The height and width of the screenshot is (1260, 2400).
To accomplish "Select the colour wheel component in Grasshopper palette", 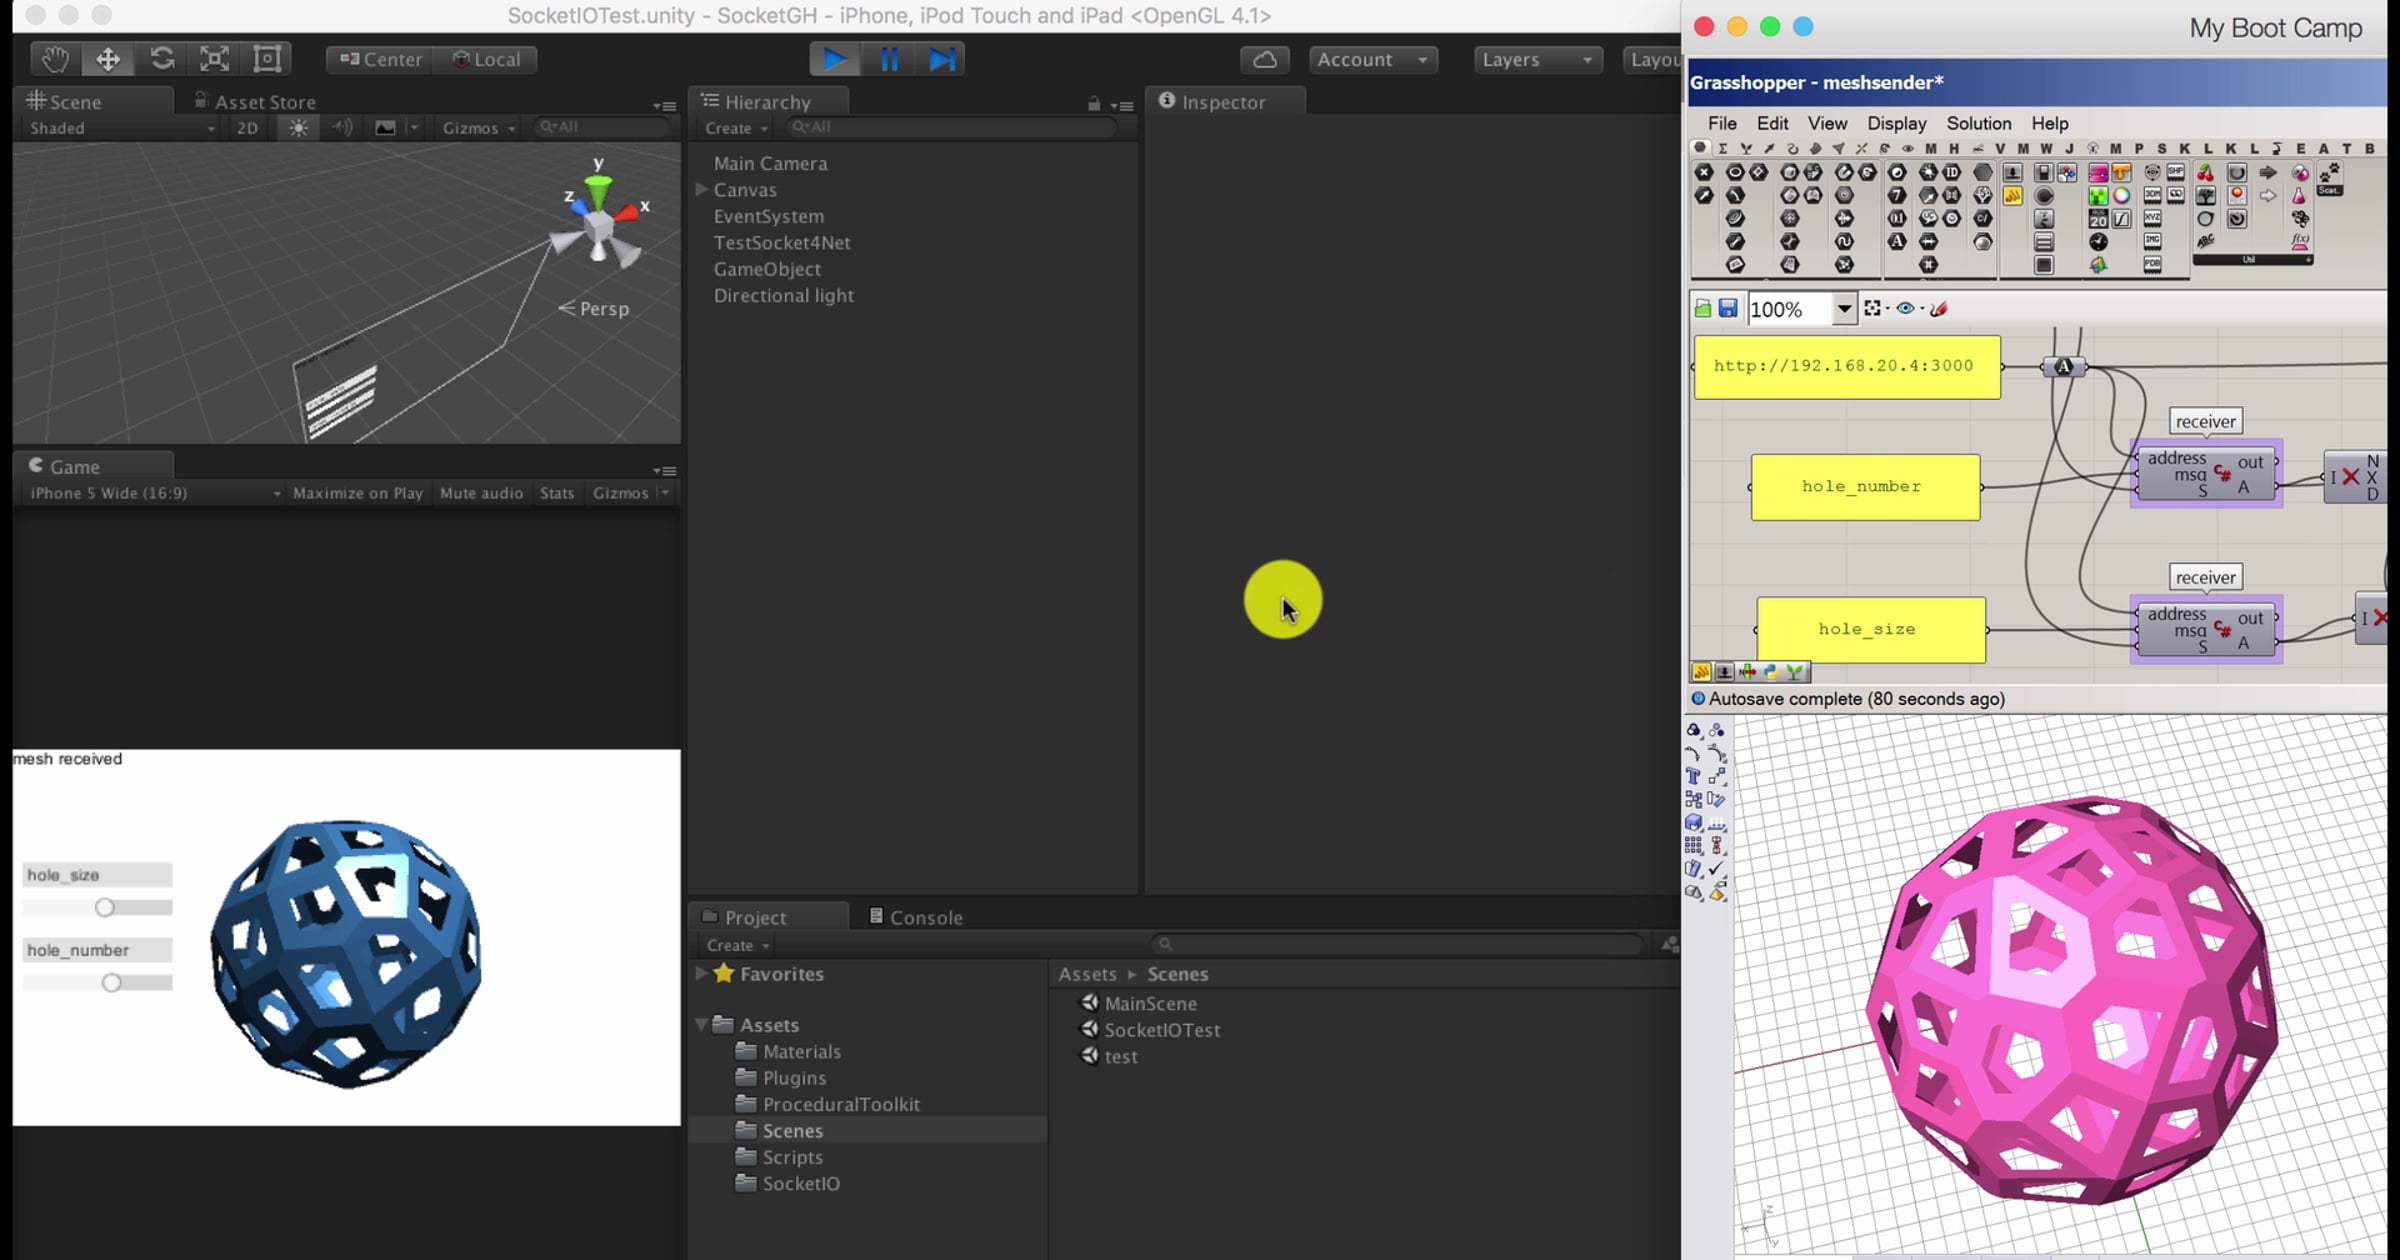I will pos(2121,196).
